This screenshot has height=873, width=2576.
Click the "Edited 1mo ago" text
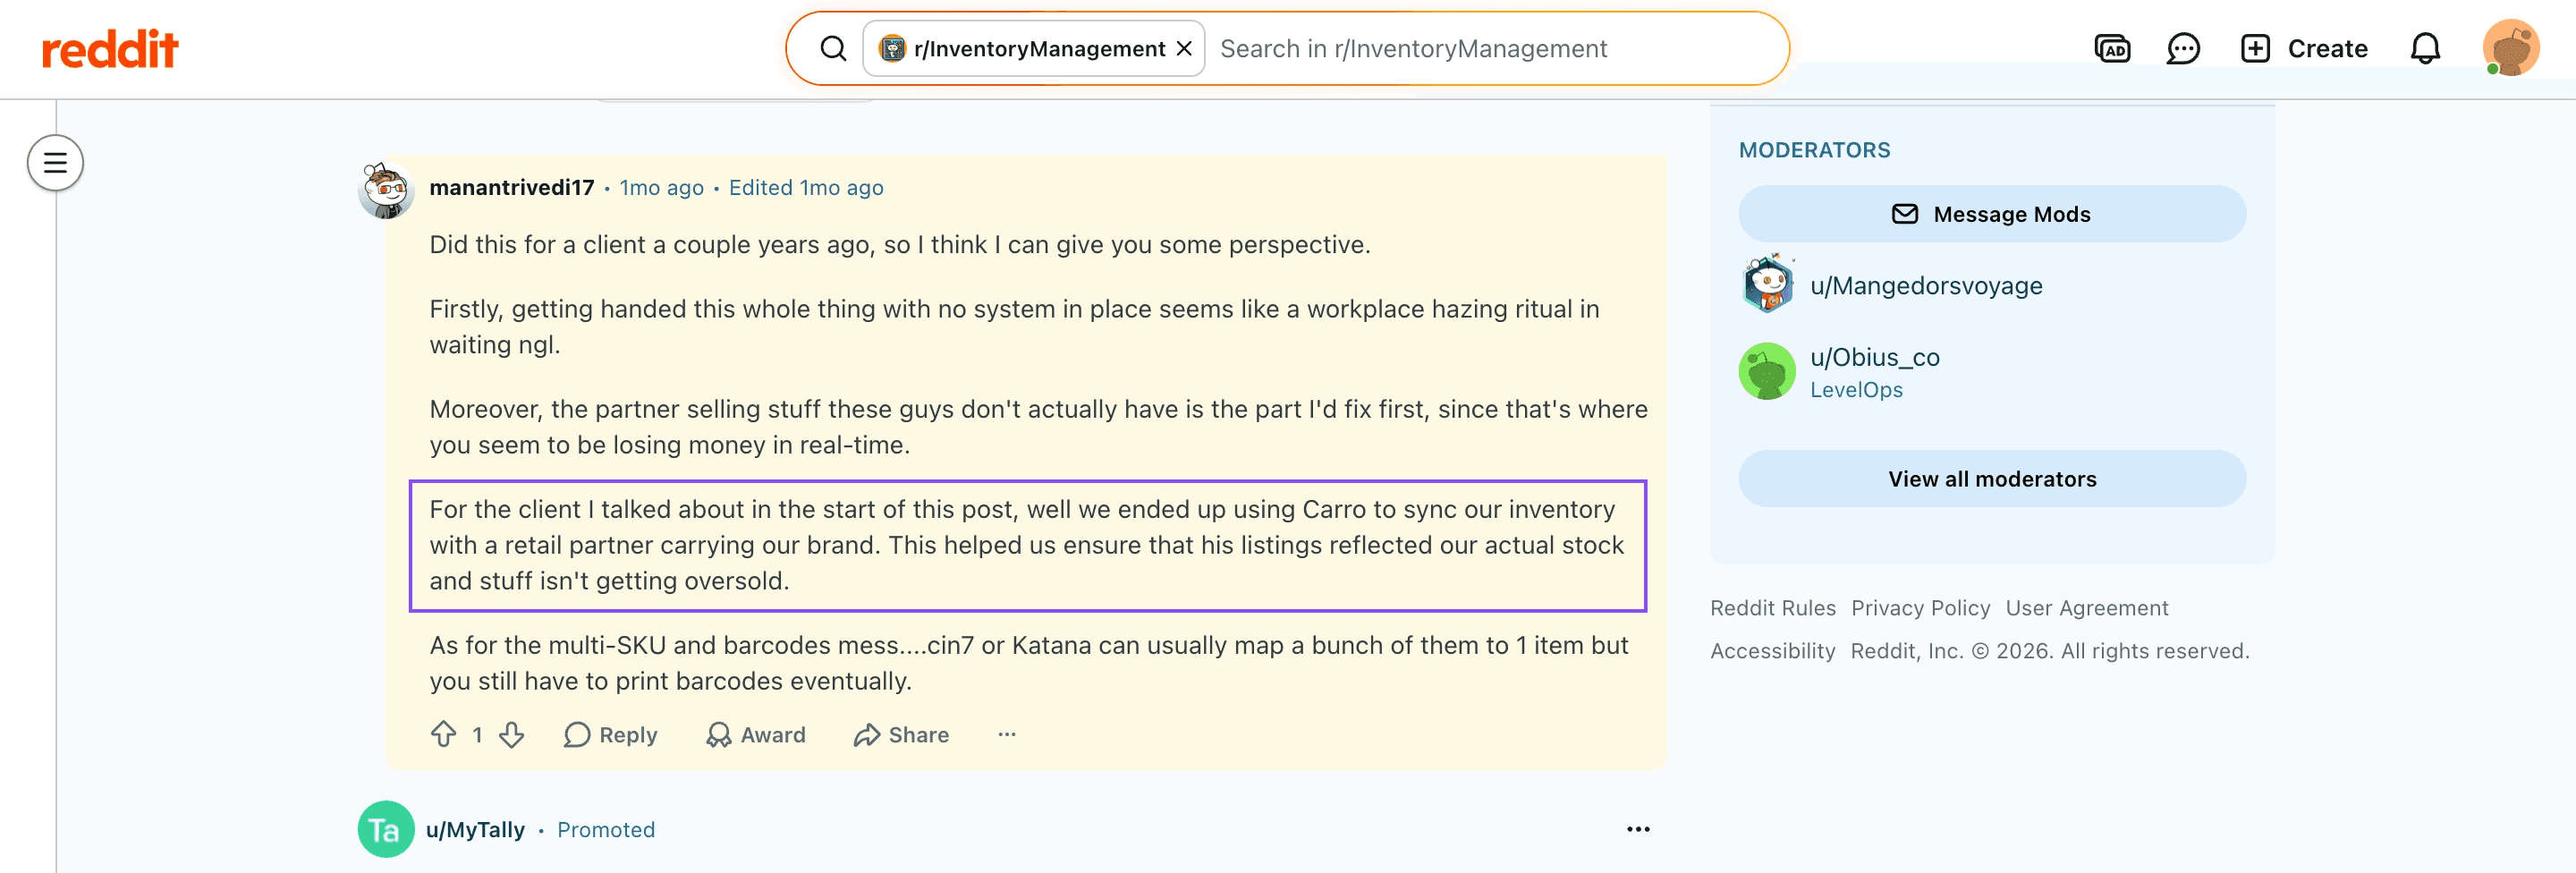click(806, 188)
